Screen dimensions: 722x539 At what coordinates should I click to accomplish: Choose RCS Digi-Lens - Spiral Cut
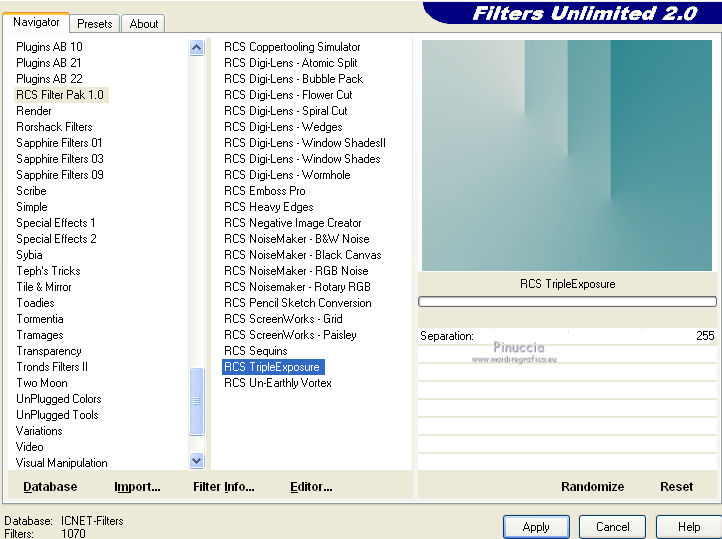[285, 111]
